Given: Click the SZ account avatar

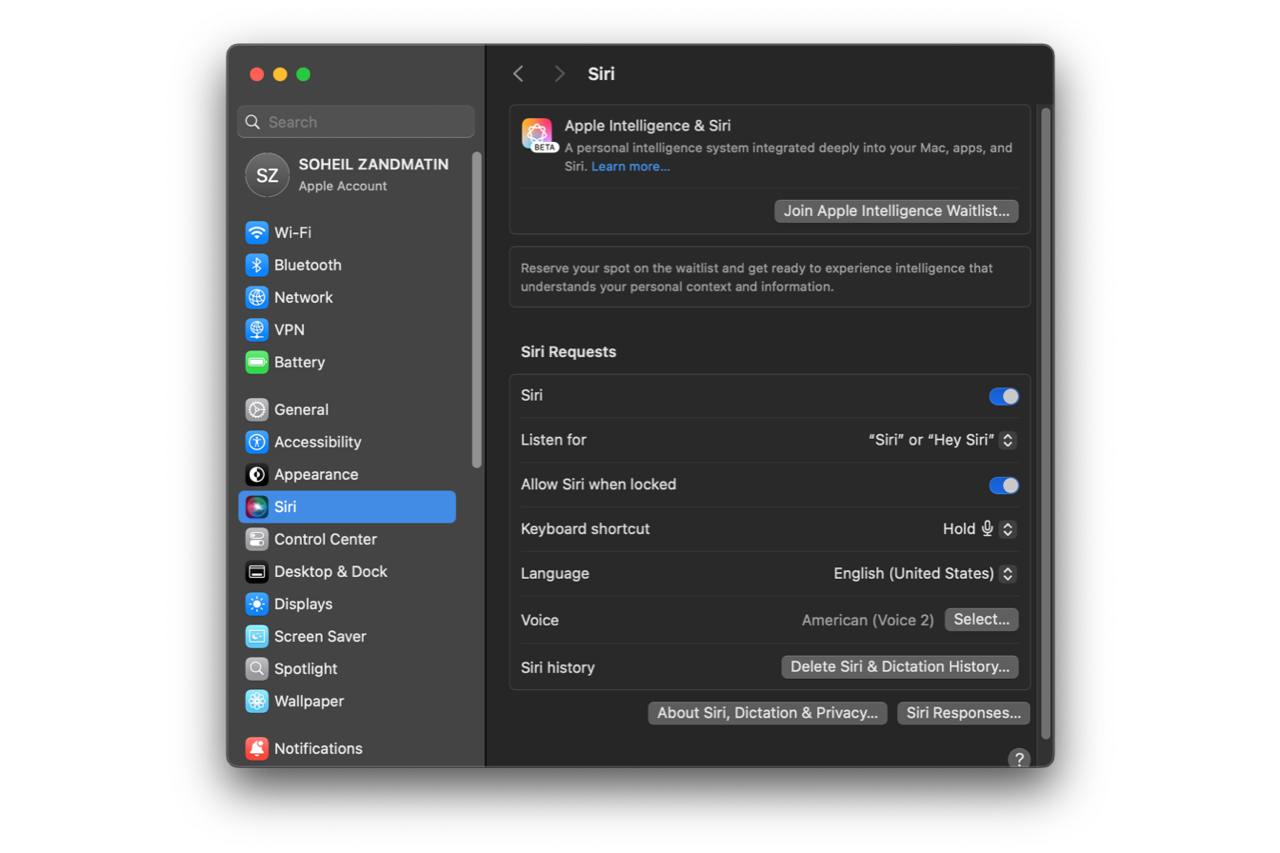Looking at the screenshot, I should coord(267,175).
